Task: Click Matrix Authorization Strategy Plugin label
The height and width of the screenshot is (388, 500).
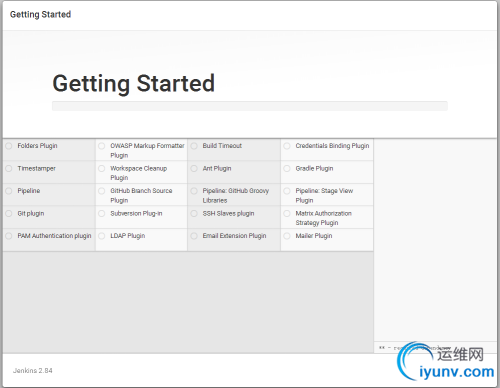Action: pyautogui.click(x=323, y=218)
